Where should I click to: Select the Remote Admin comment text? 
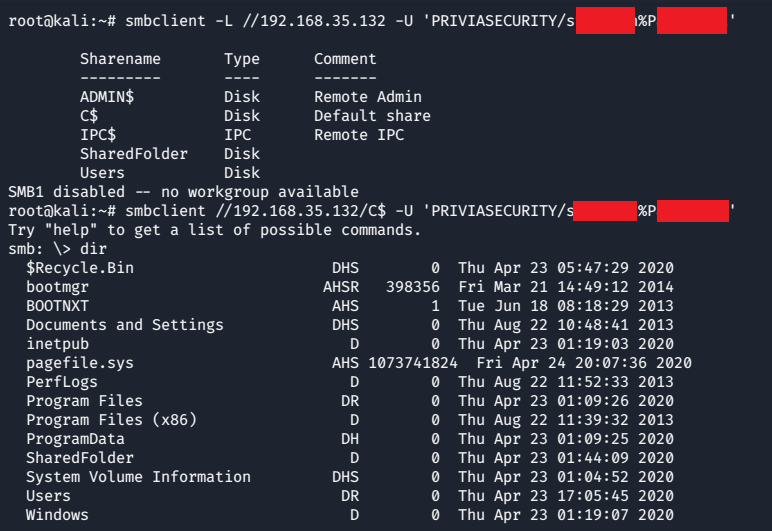(x=367, y=97)
